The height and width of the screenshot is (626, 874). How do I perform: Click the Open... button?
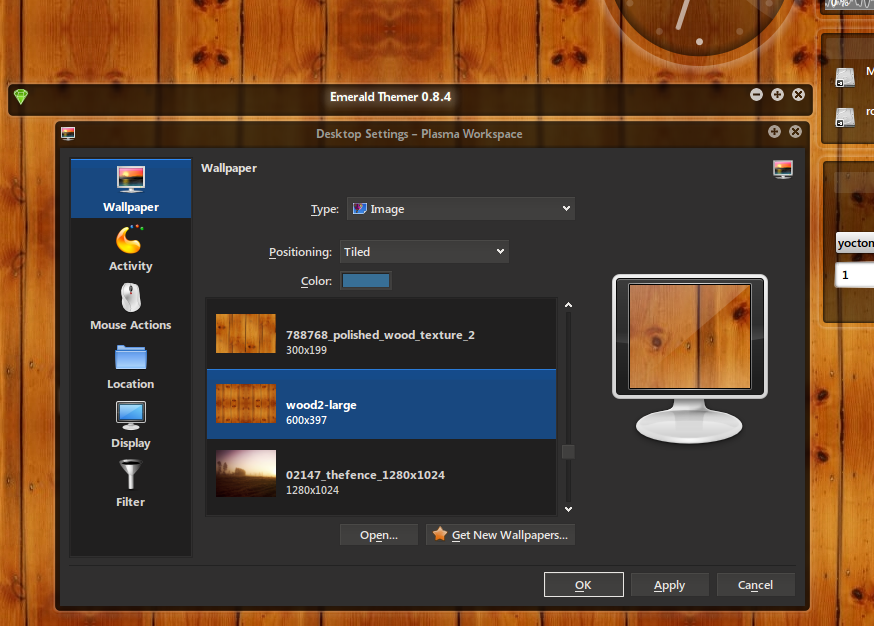[x=378, y=535]
